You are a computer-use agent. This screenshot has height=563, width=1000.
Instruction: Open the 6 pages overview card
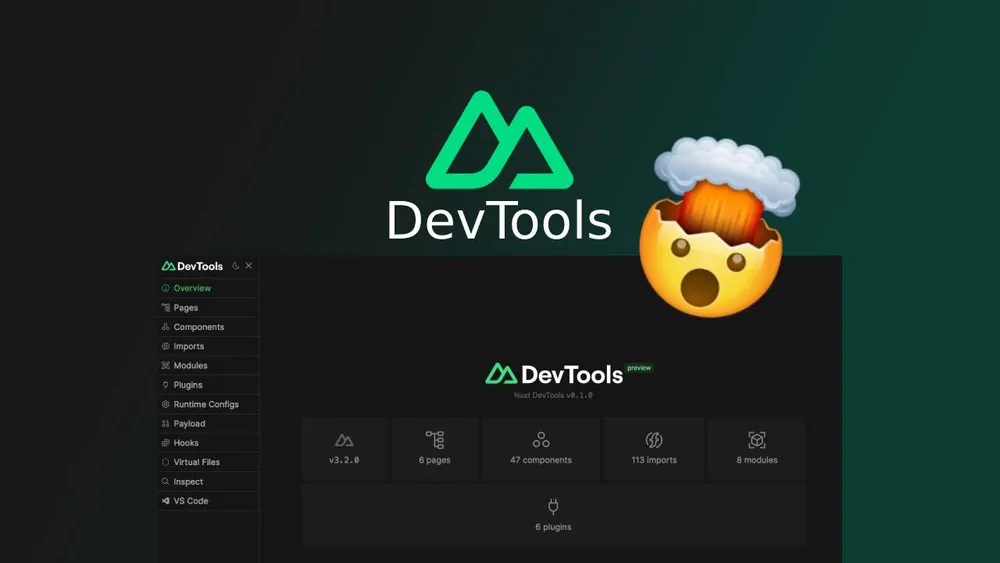pyautogui.click(x=435, y=449)
